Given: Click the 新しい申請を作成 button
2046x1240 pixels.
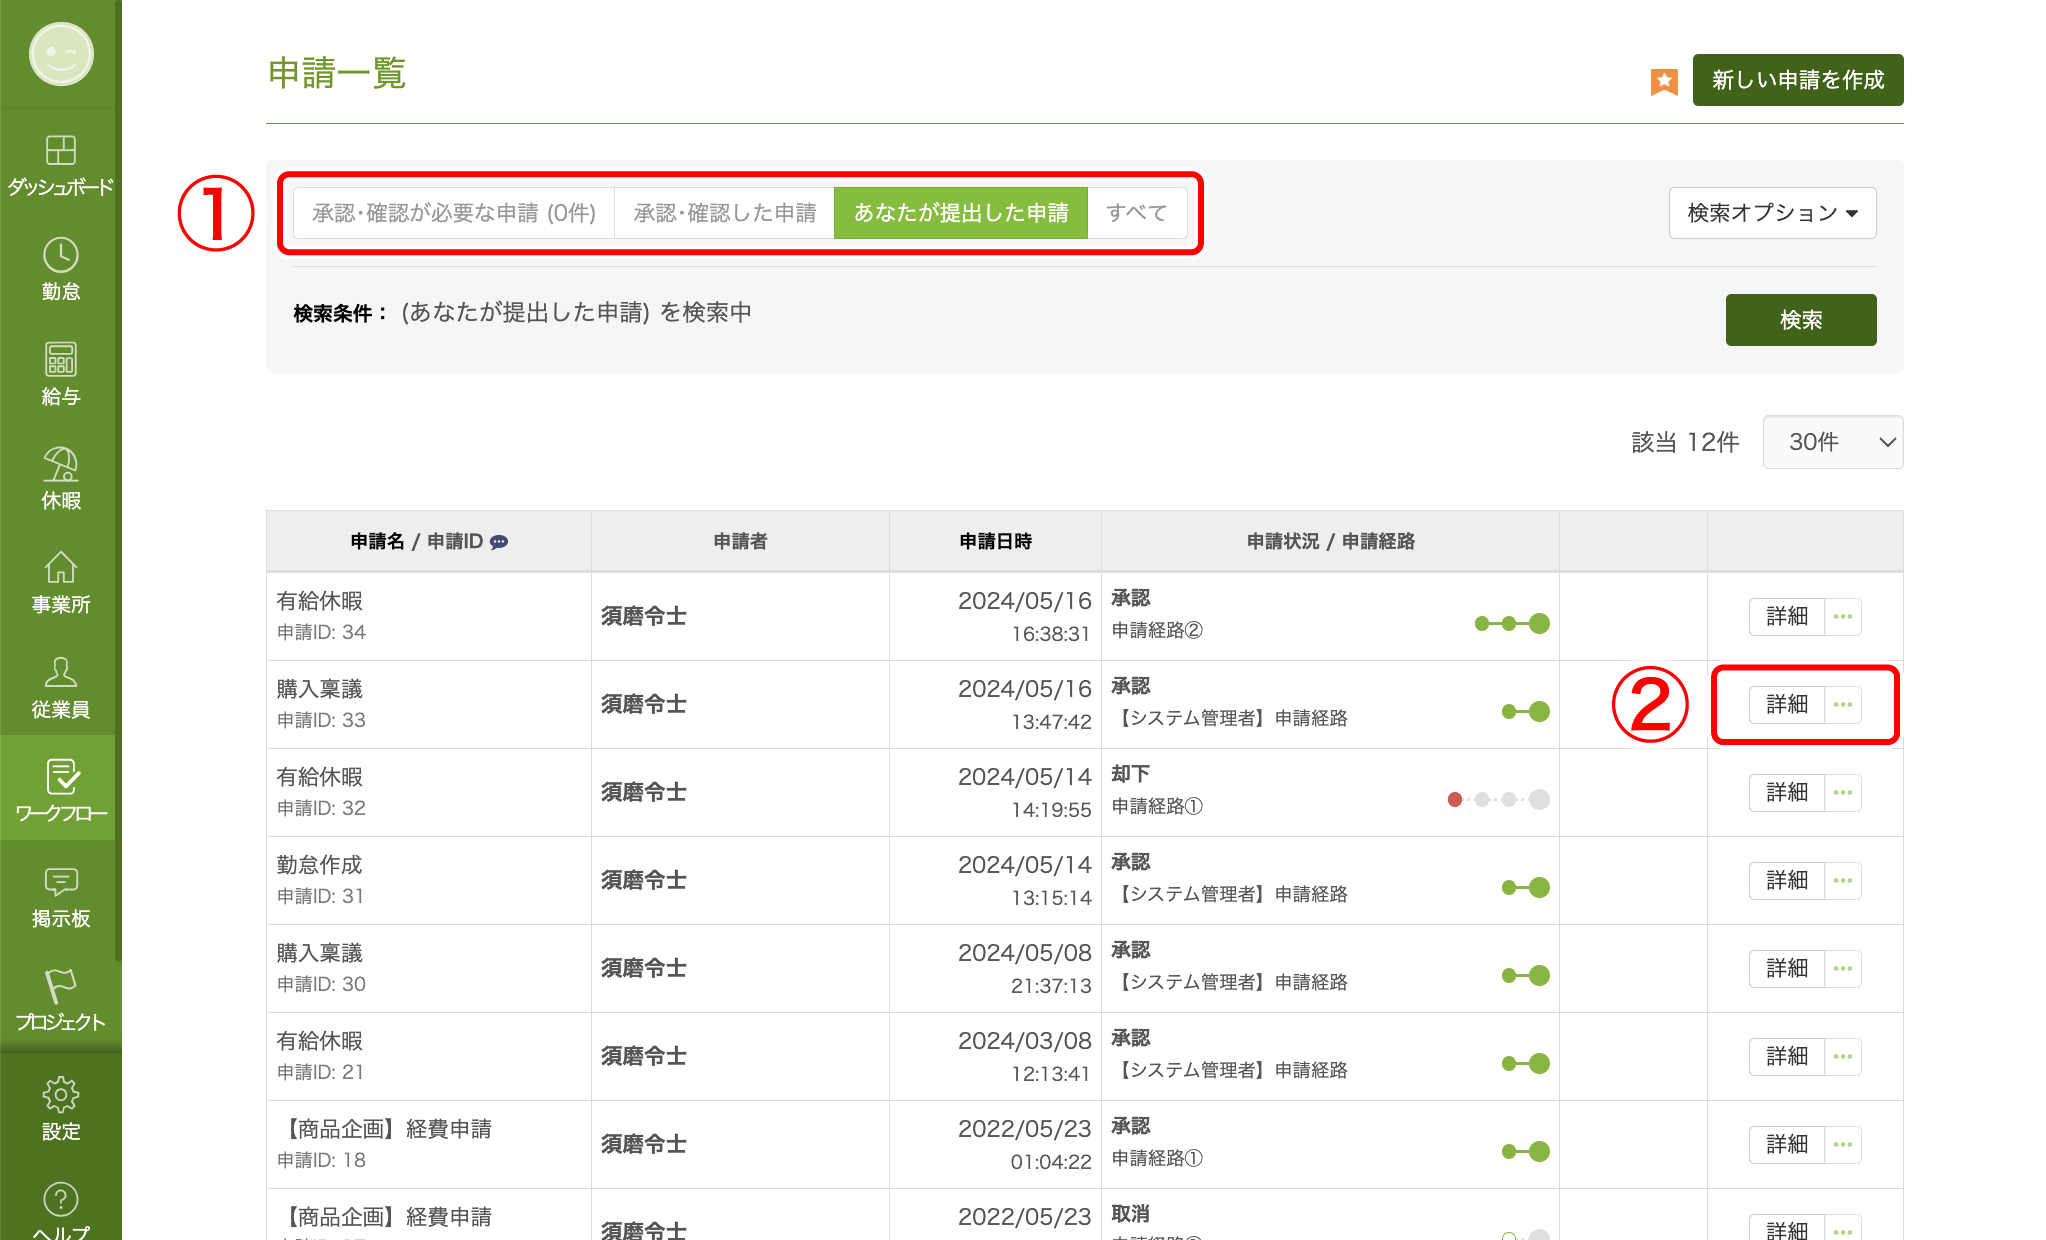Looking at the screenshot, I should pyautogui.click(x=1798, y=80).
